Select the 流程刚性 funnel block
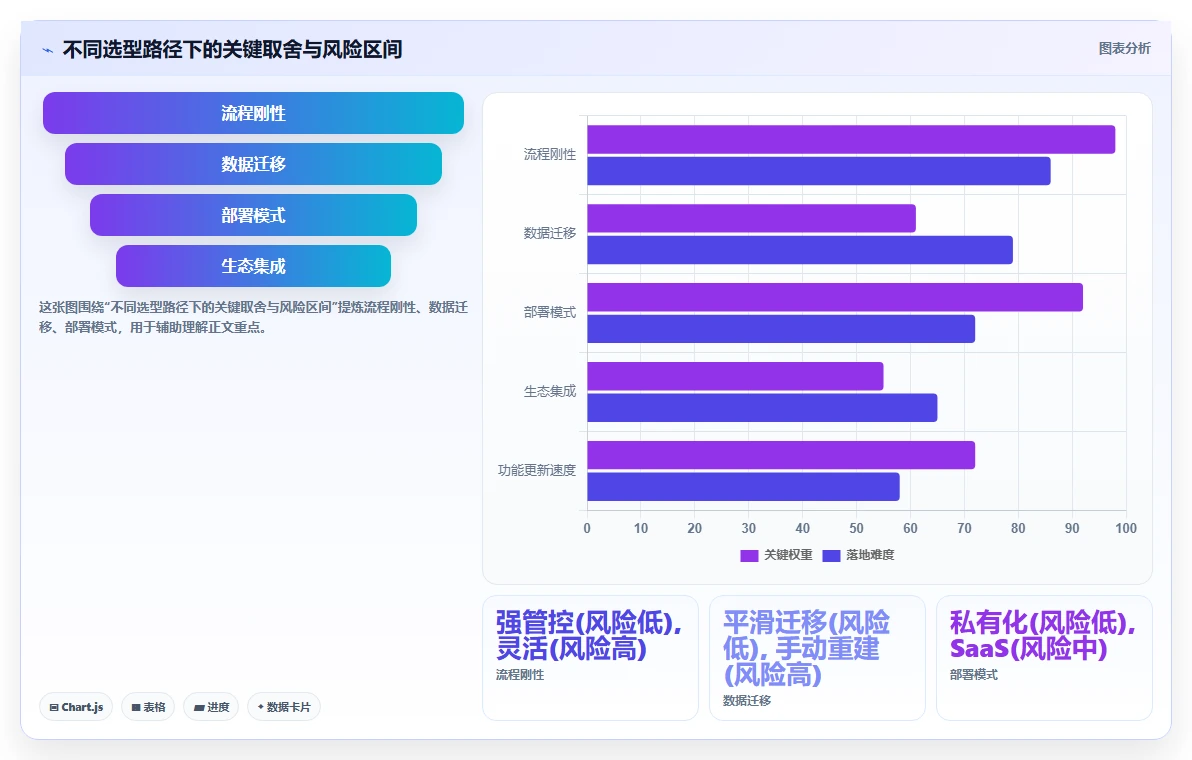 pos(253,113)
